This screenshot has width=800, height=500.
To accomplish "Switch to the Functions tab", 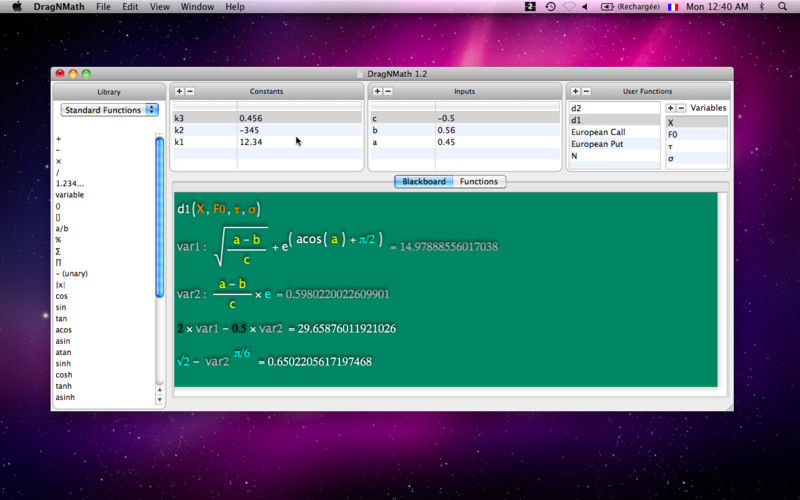I will (x=479, y=182).
